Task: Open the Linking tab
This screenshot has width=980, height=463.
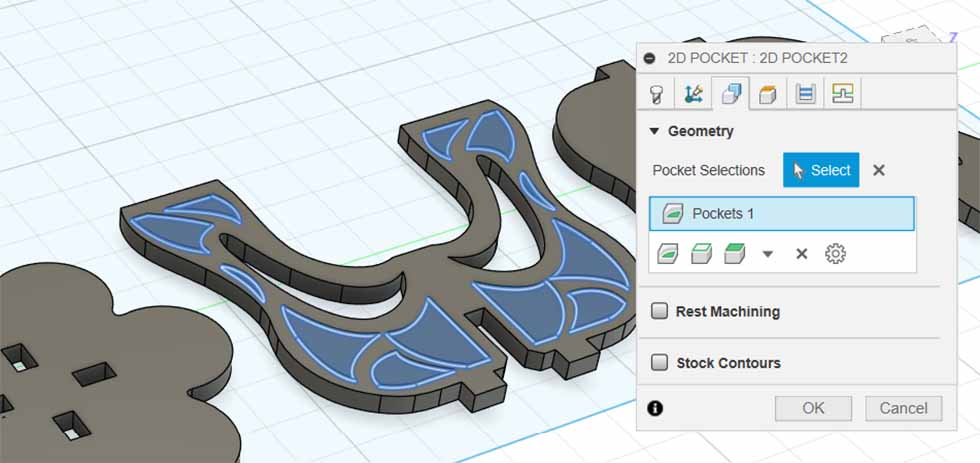Action: 842,94
